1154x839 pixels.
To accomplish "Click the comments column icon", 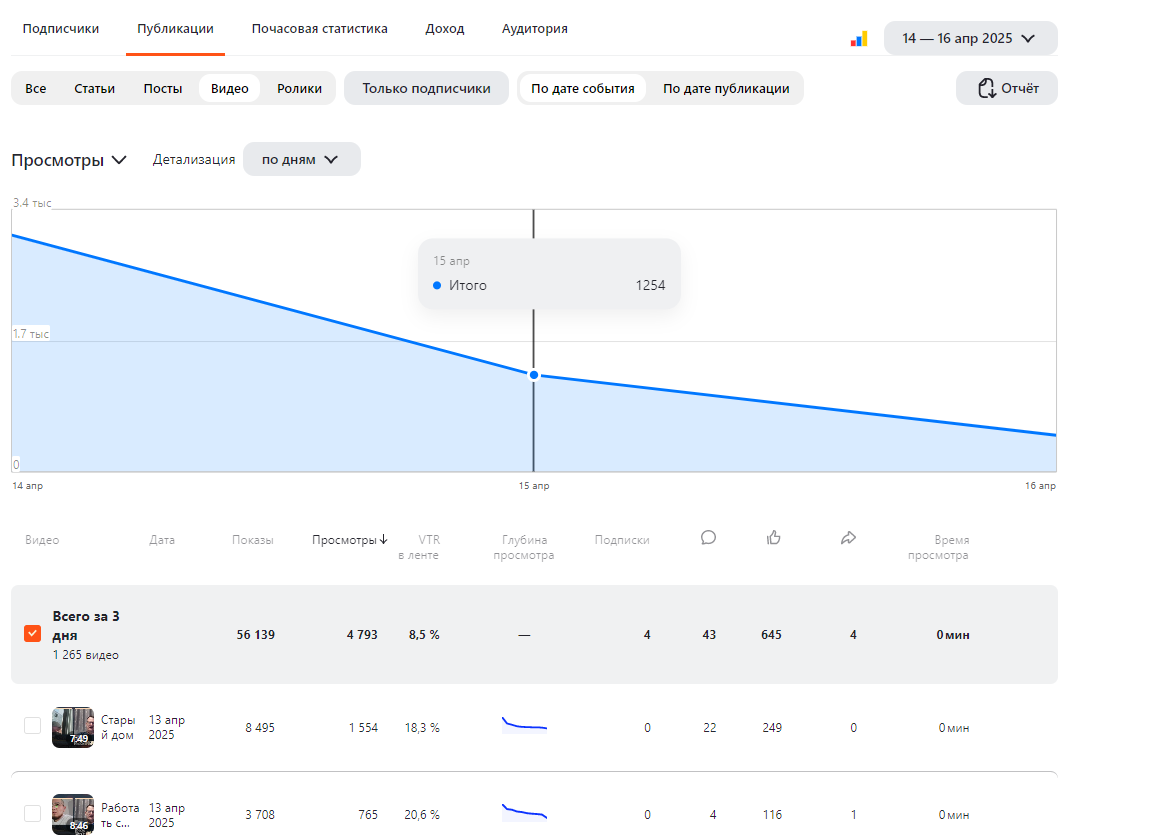I will (x=708, y=538).
